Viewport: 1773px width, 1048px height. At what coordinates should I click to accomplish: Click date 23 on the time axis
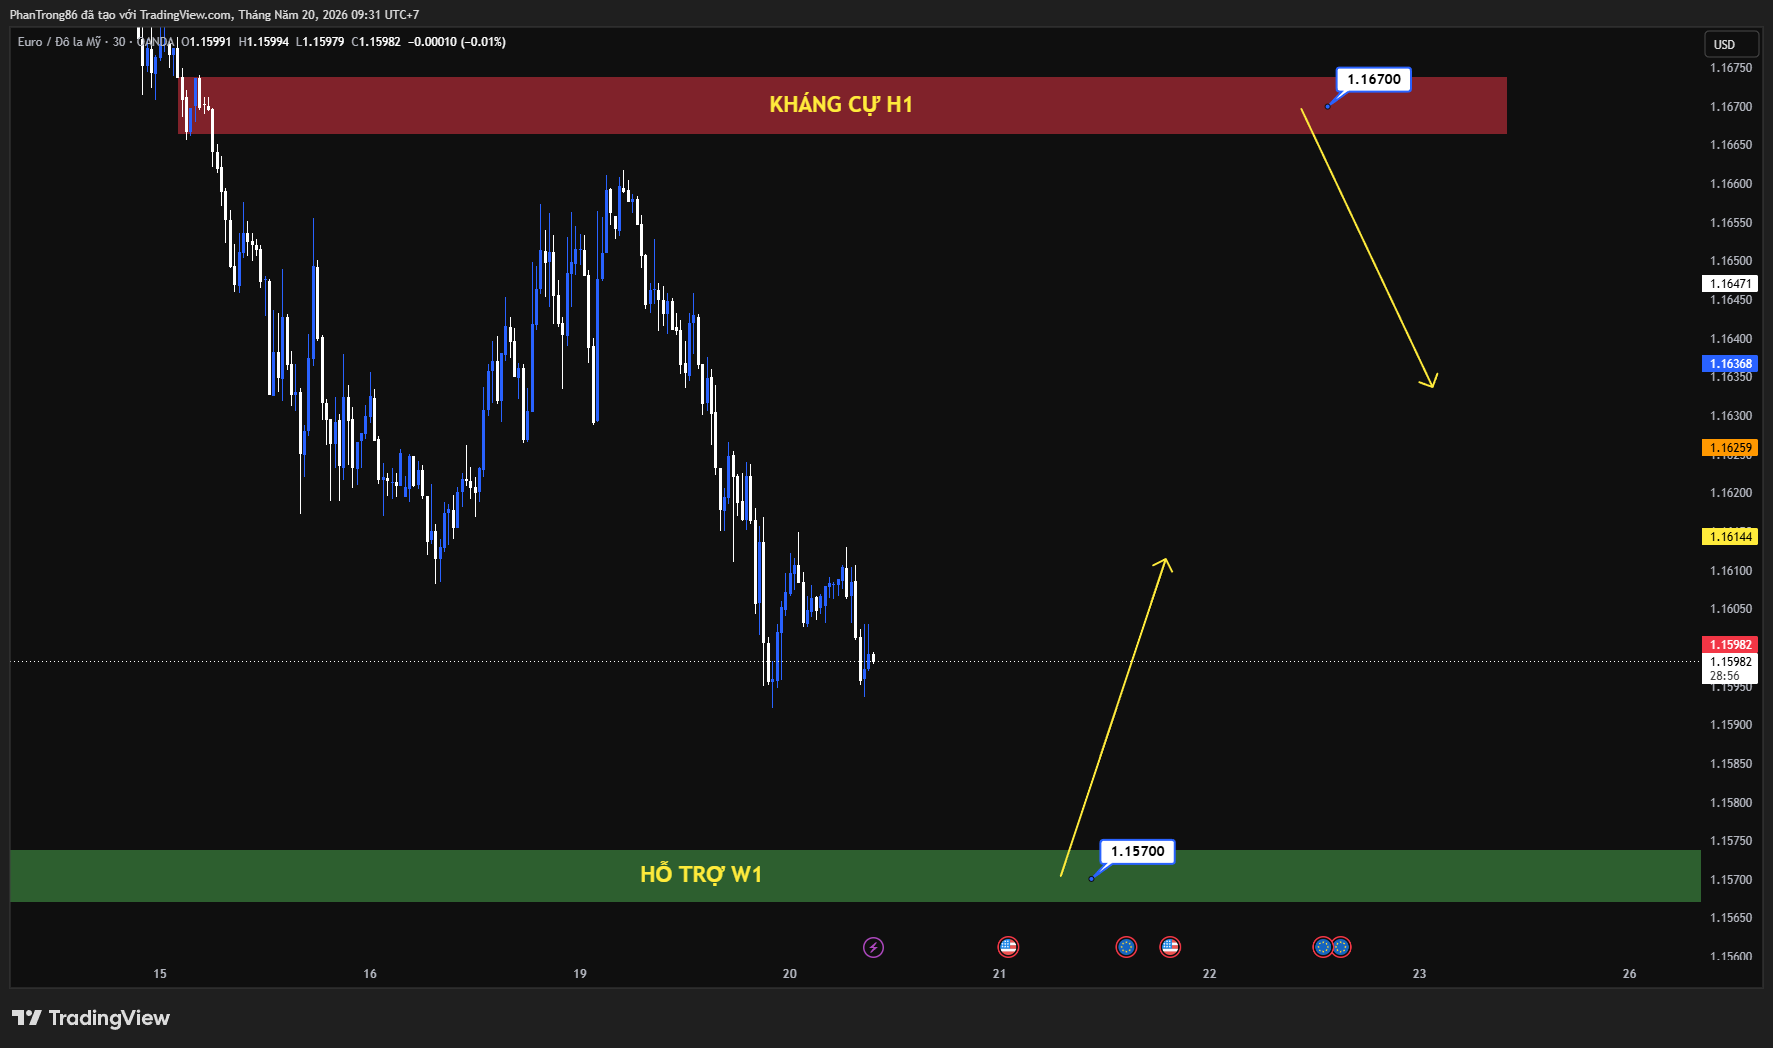[x=1420, y=974]
